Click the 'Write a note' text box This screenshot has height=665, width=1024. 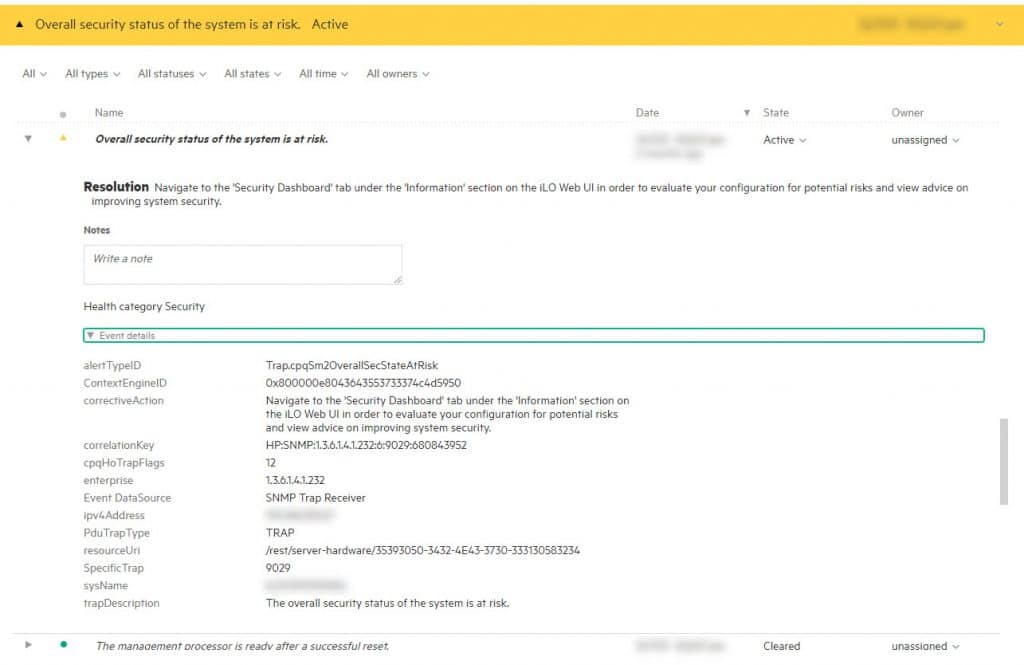[243, 265]
